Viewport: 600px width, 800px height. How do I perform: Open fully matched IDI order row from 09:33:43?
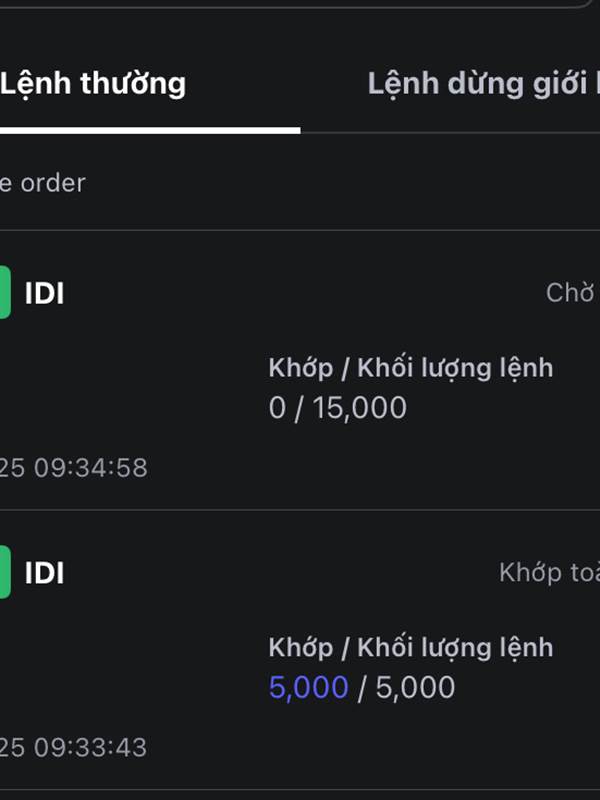click(x=300, y=649)
